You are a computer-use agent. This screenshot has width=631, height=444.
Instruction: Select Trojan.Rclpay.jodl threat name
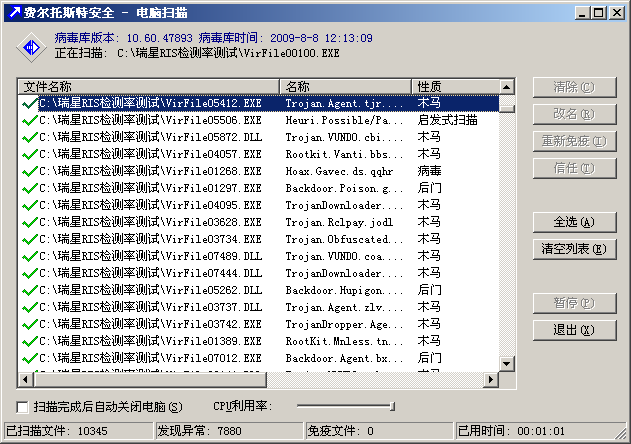(x=339, y=222)
